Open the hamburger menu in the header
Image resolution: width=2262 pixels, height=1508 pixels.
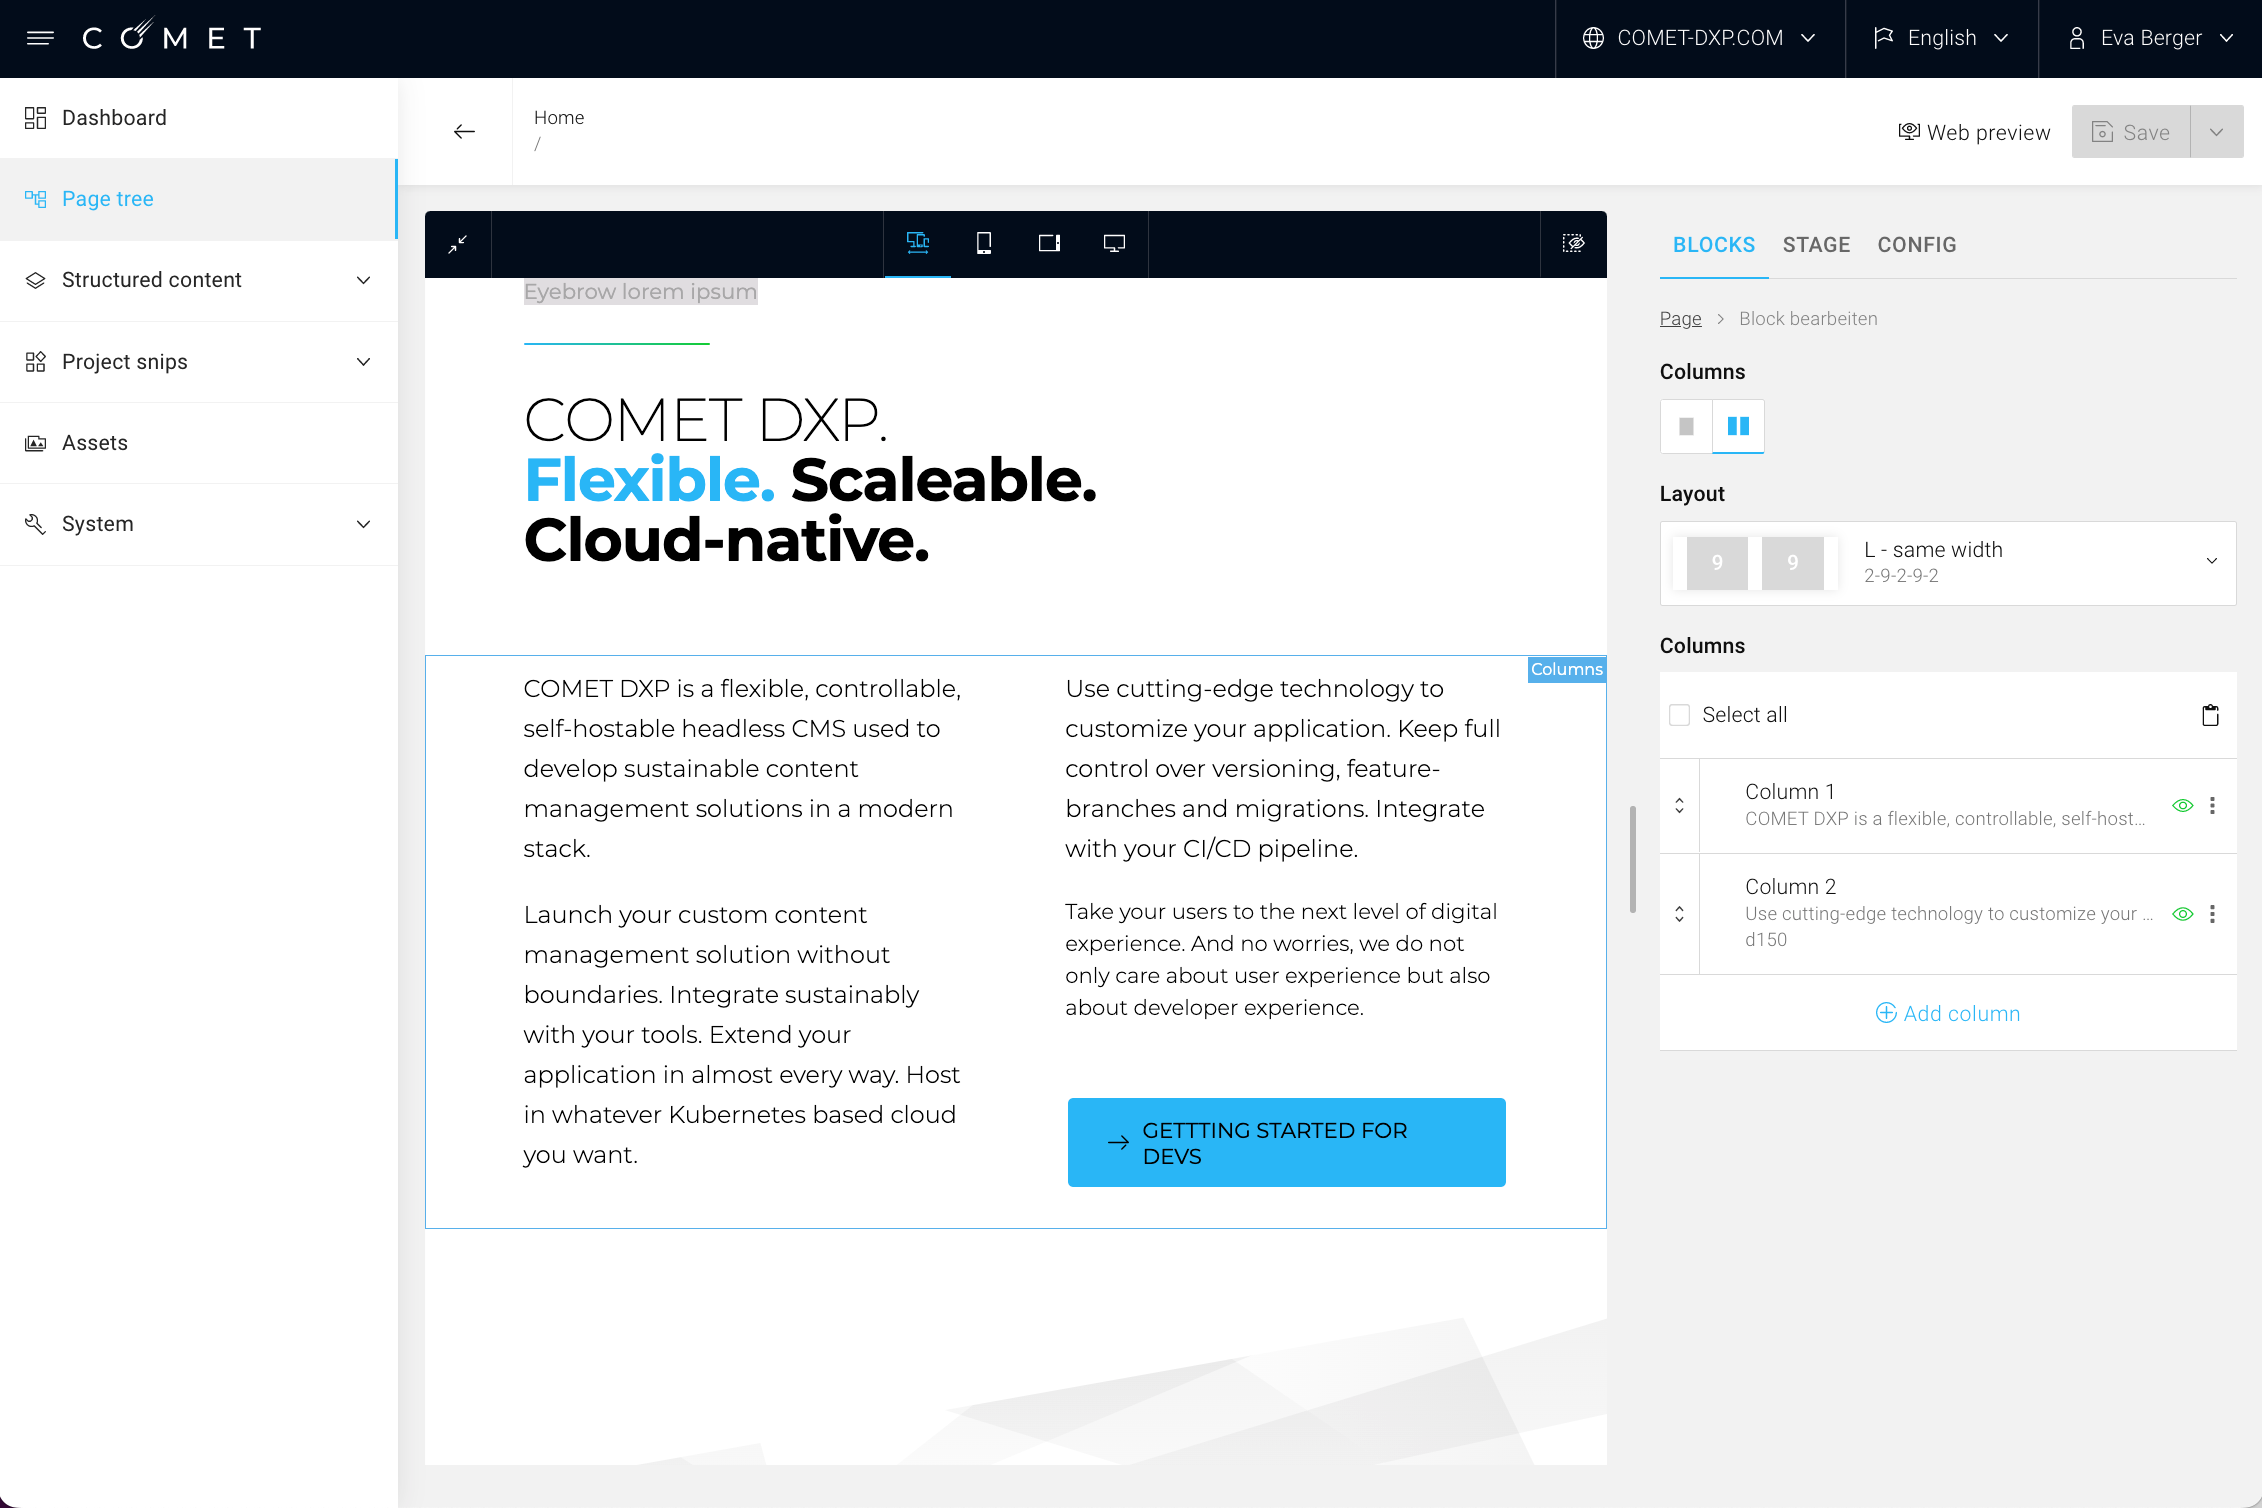[x=40, y=38]
